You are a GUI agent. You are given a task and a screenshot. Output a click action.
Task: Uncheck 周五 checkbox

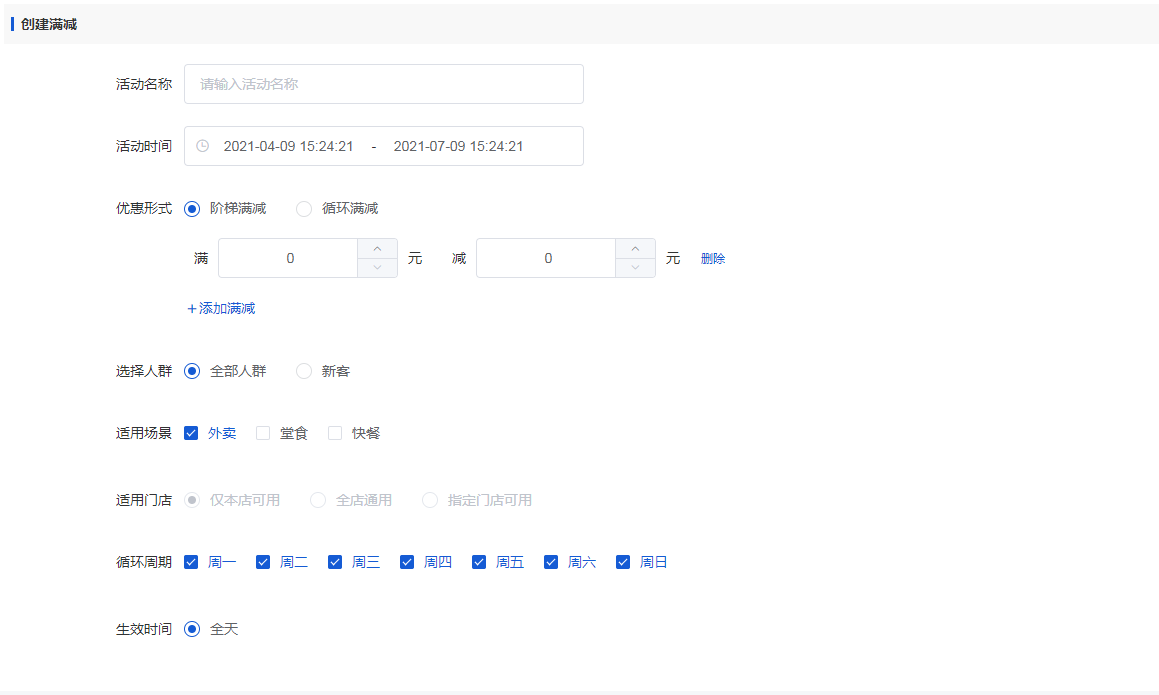[x=479, y=563]
